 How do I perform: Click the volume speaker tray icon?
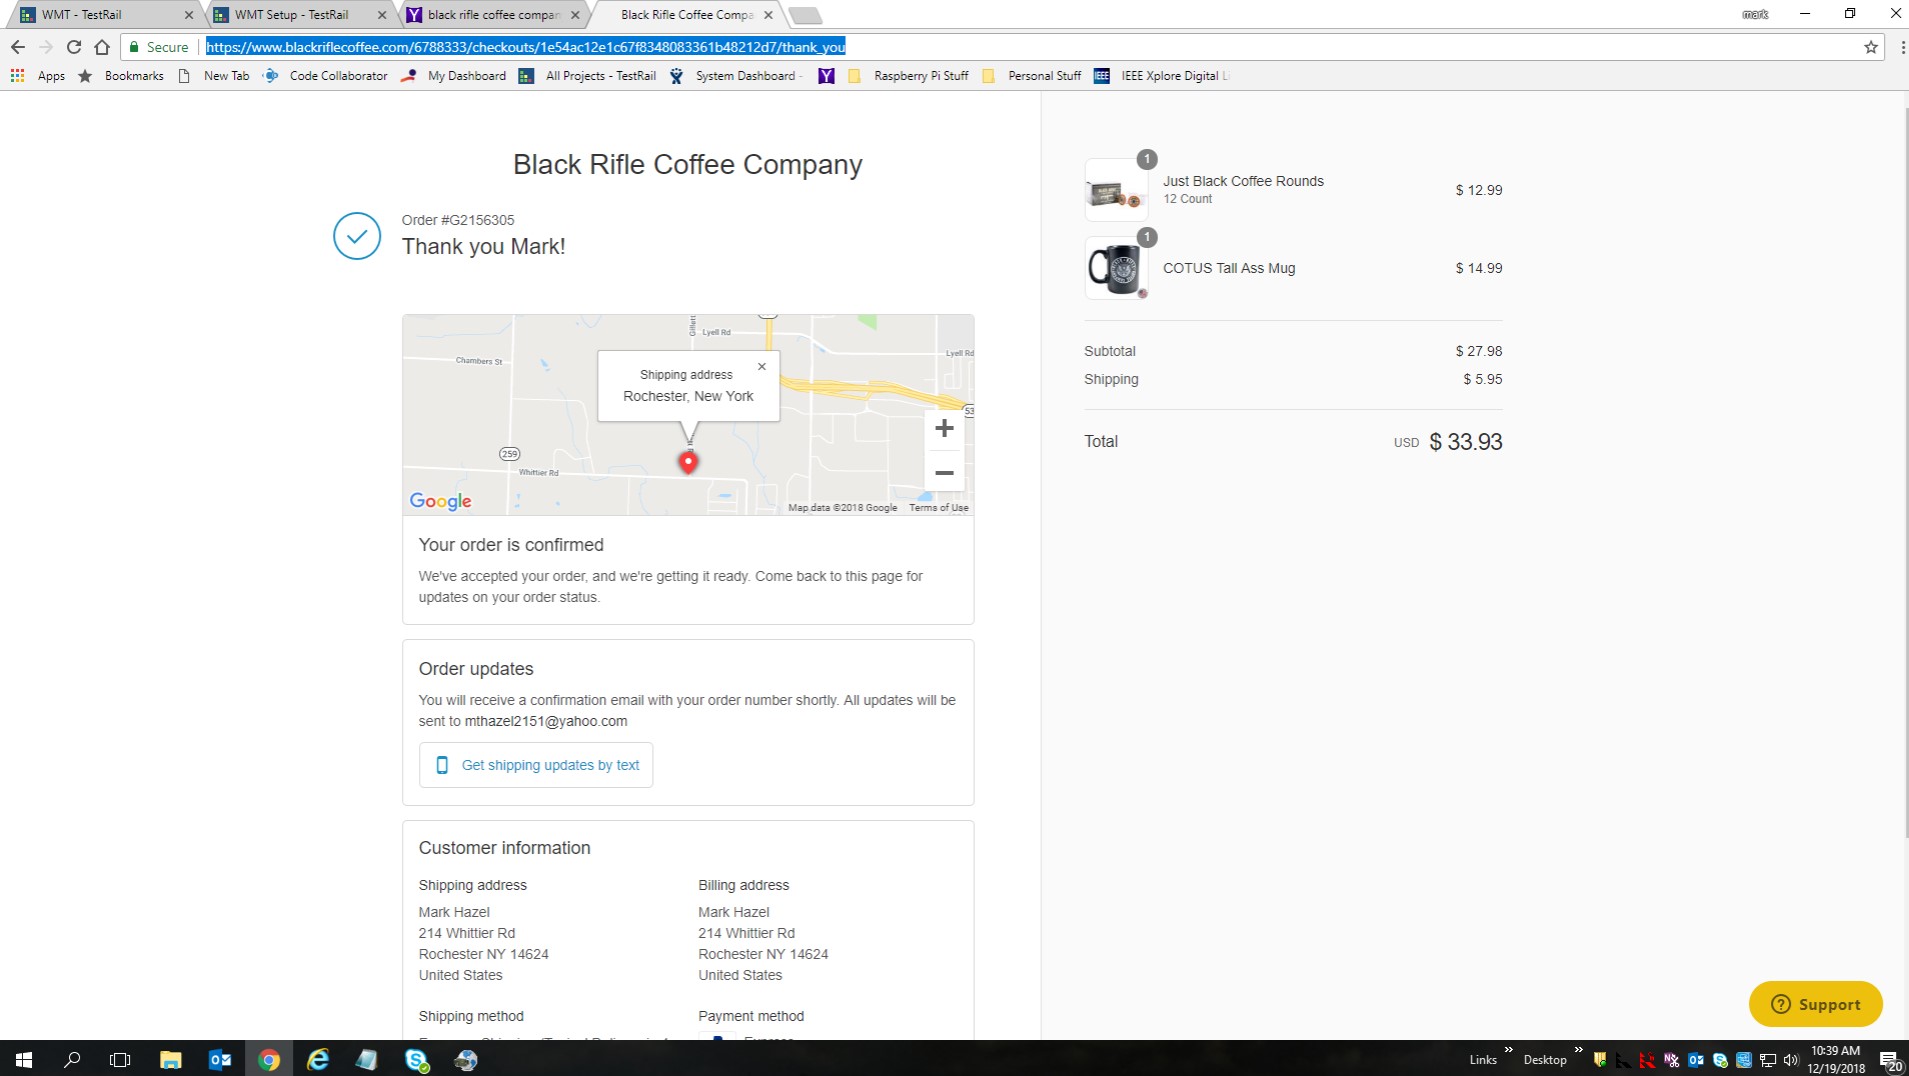click(x=1791, y=1060)
